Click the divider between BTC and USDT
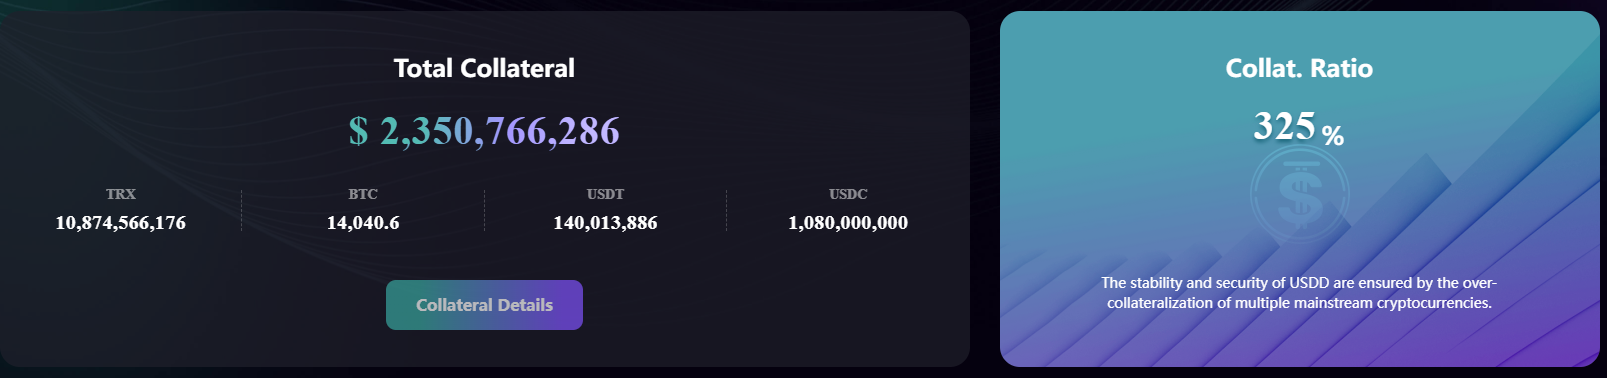 (x=485, y=210)
